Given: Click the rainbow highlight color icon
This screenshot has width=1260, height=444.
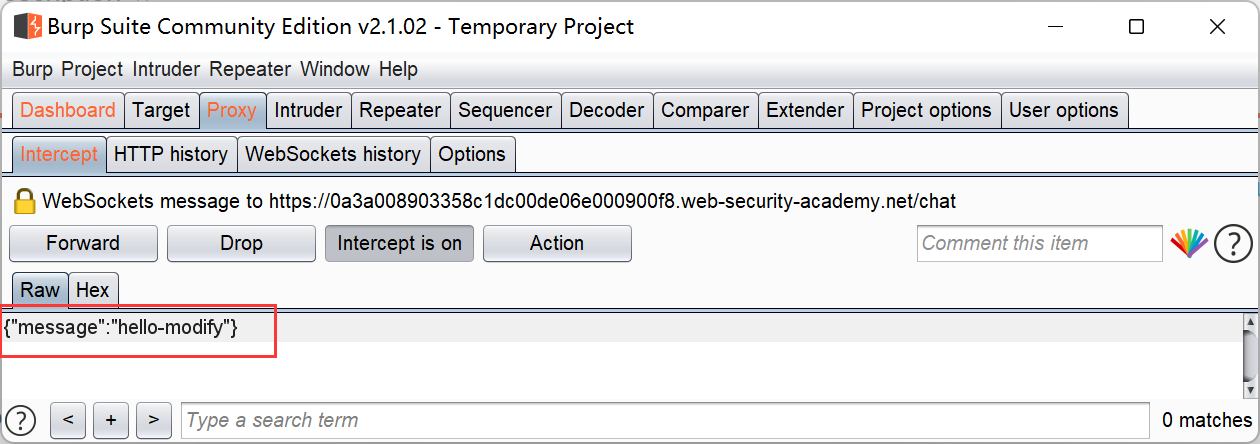Looking at the screenshot, I should (1189, 243).
